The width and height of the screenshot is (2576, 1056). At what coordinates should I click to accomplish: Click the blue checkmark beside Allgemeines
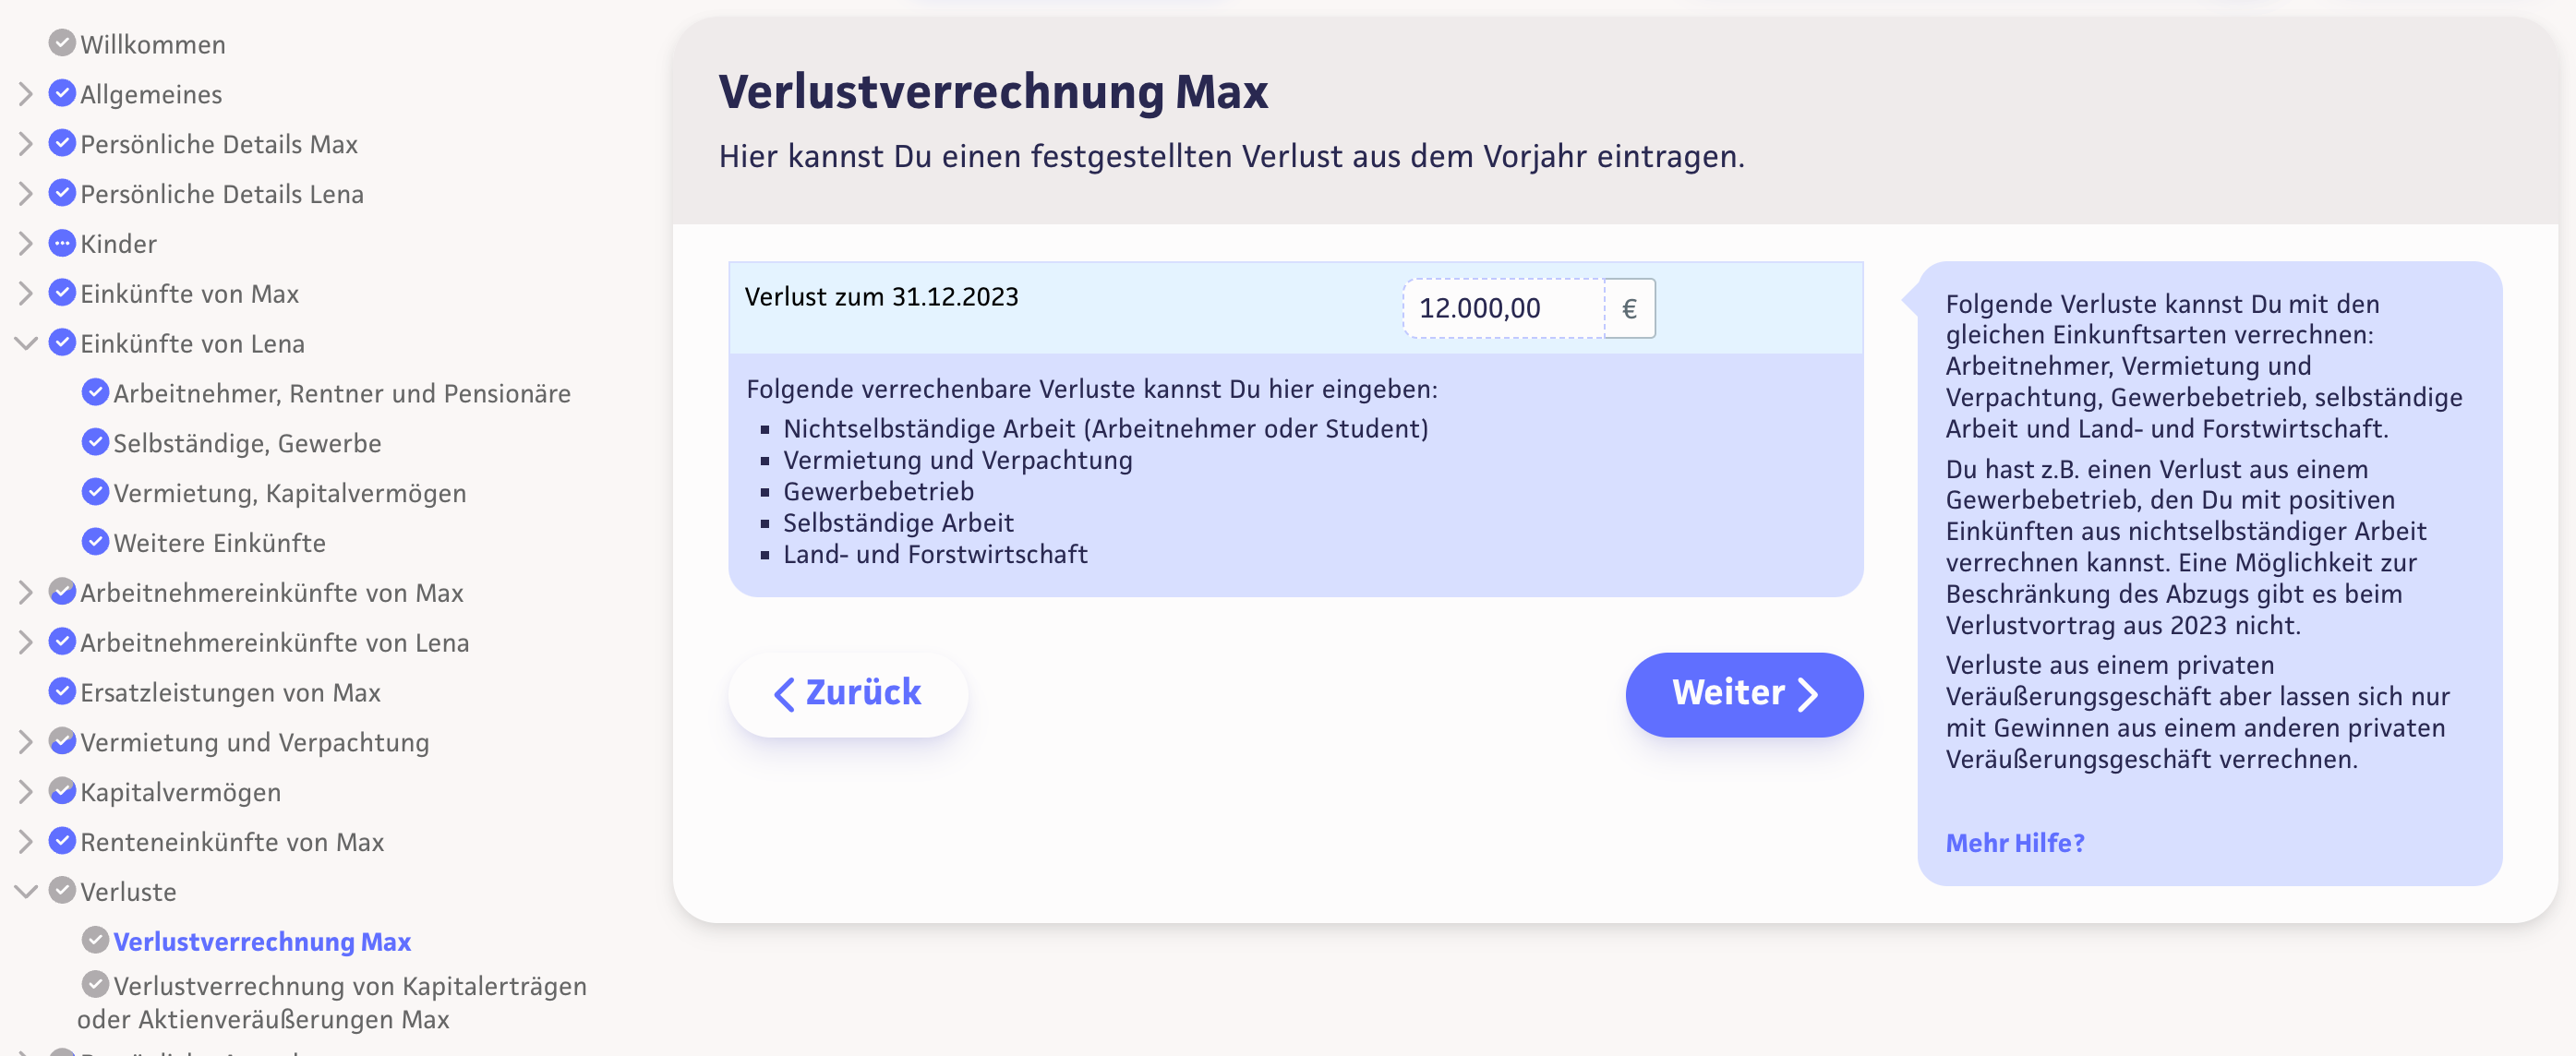coord(62,93)
